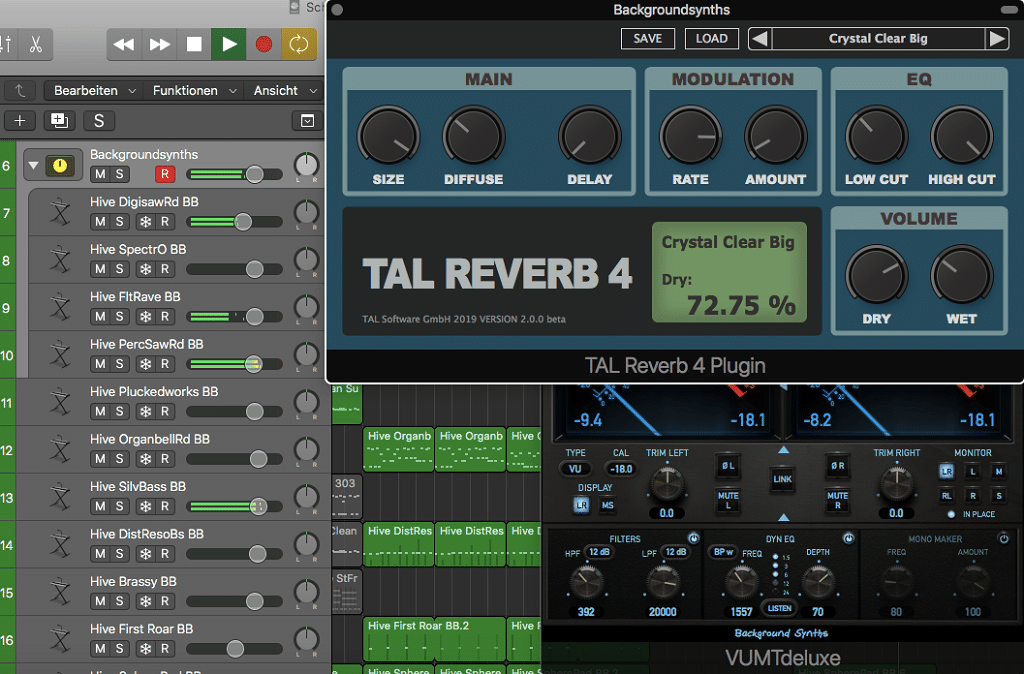Click SAVE in the TAL Reverb window

click(x=647, y=39)
